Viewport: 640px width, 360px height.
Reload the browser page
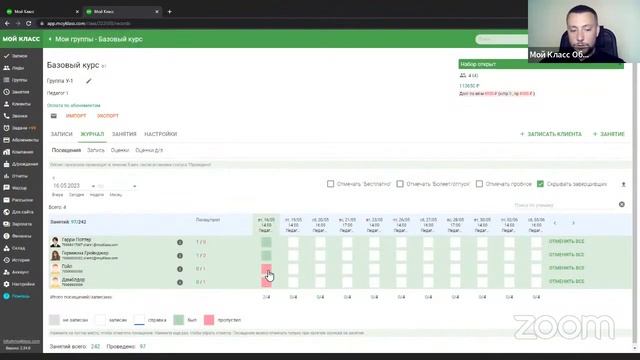coord(29,24)
